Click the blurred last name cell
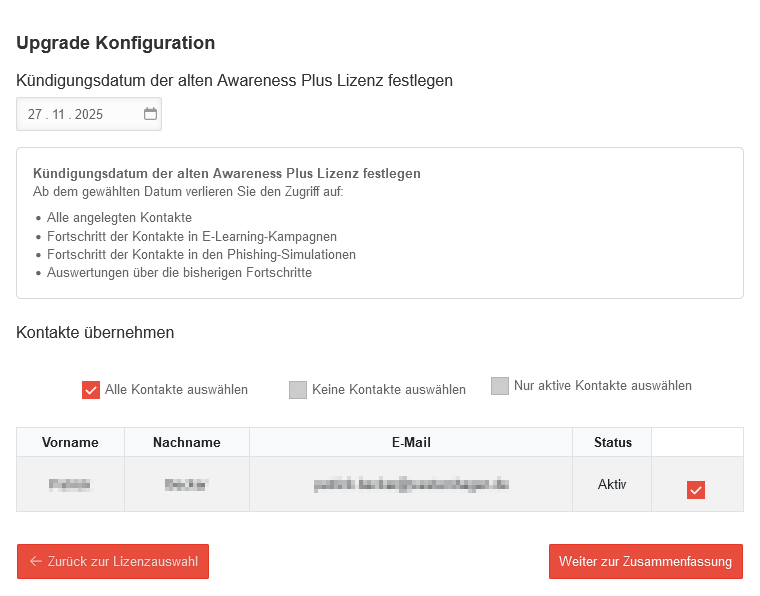The height and width of the screenshot is (596, 760). click(x=186, y=485)
